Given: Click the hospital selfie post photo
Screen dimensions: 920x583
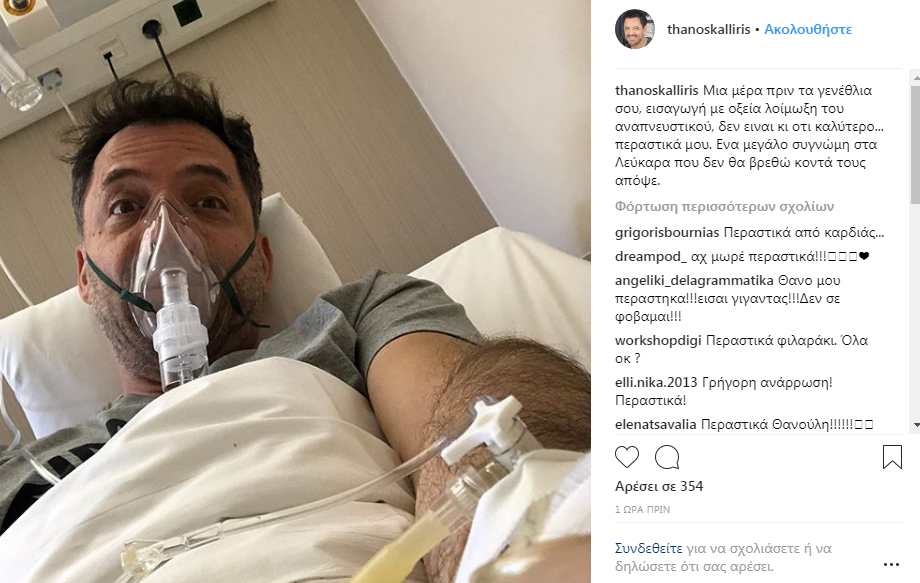Looking at the screenshot, I should [295, 292].
